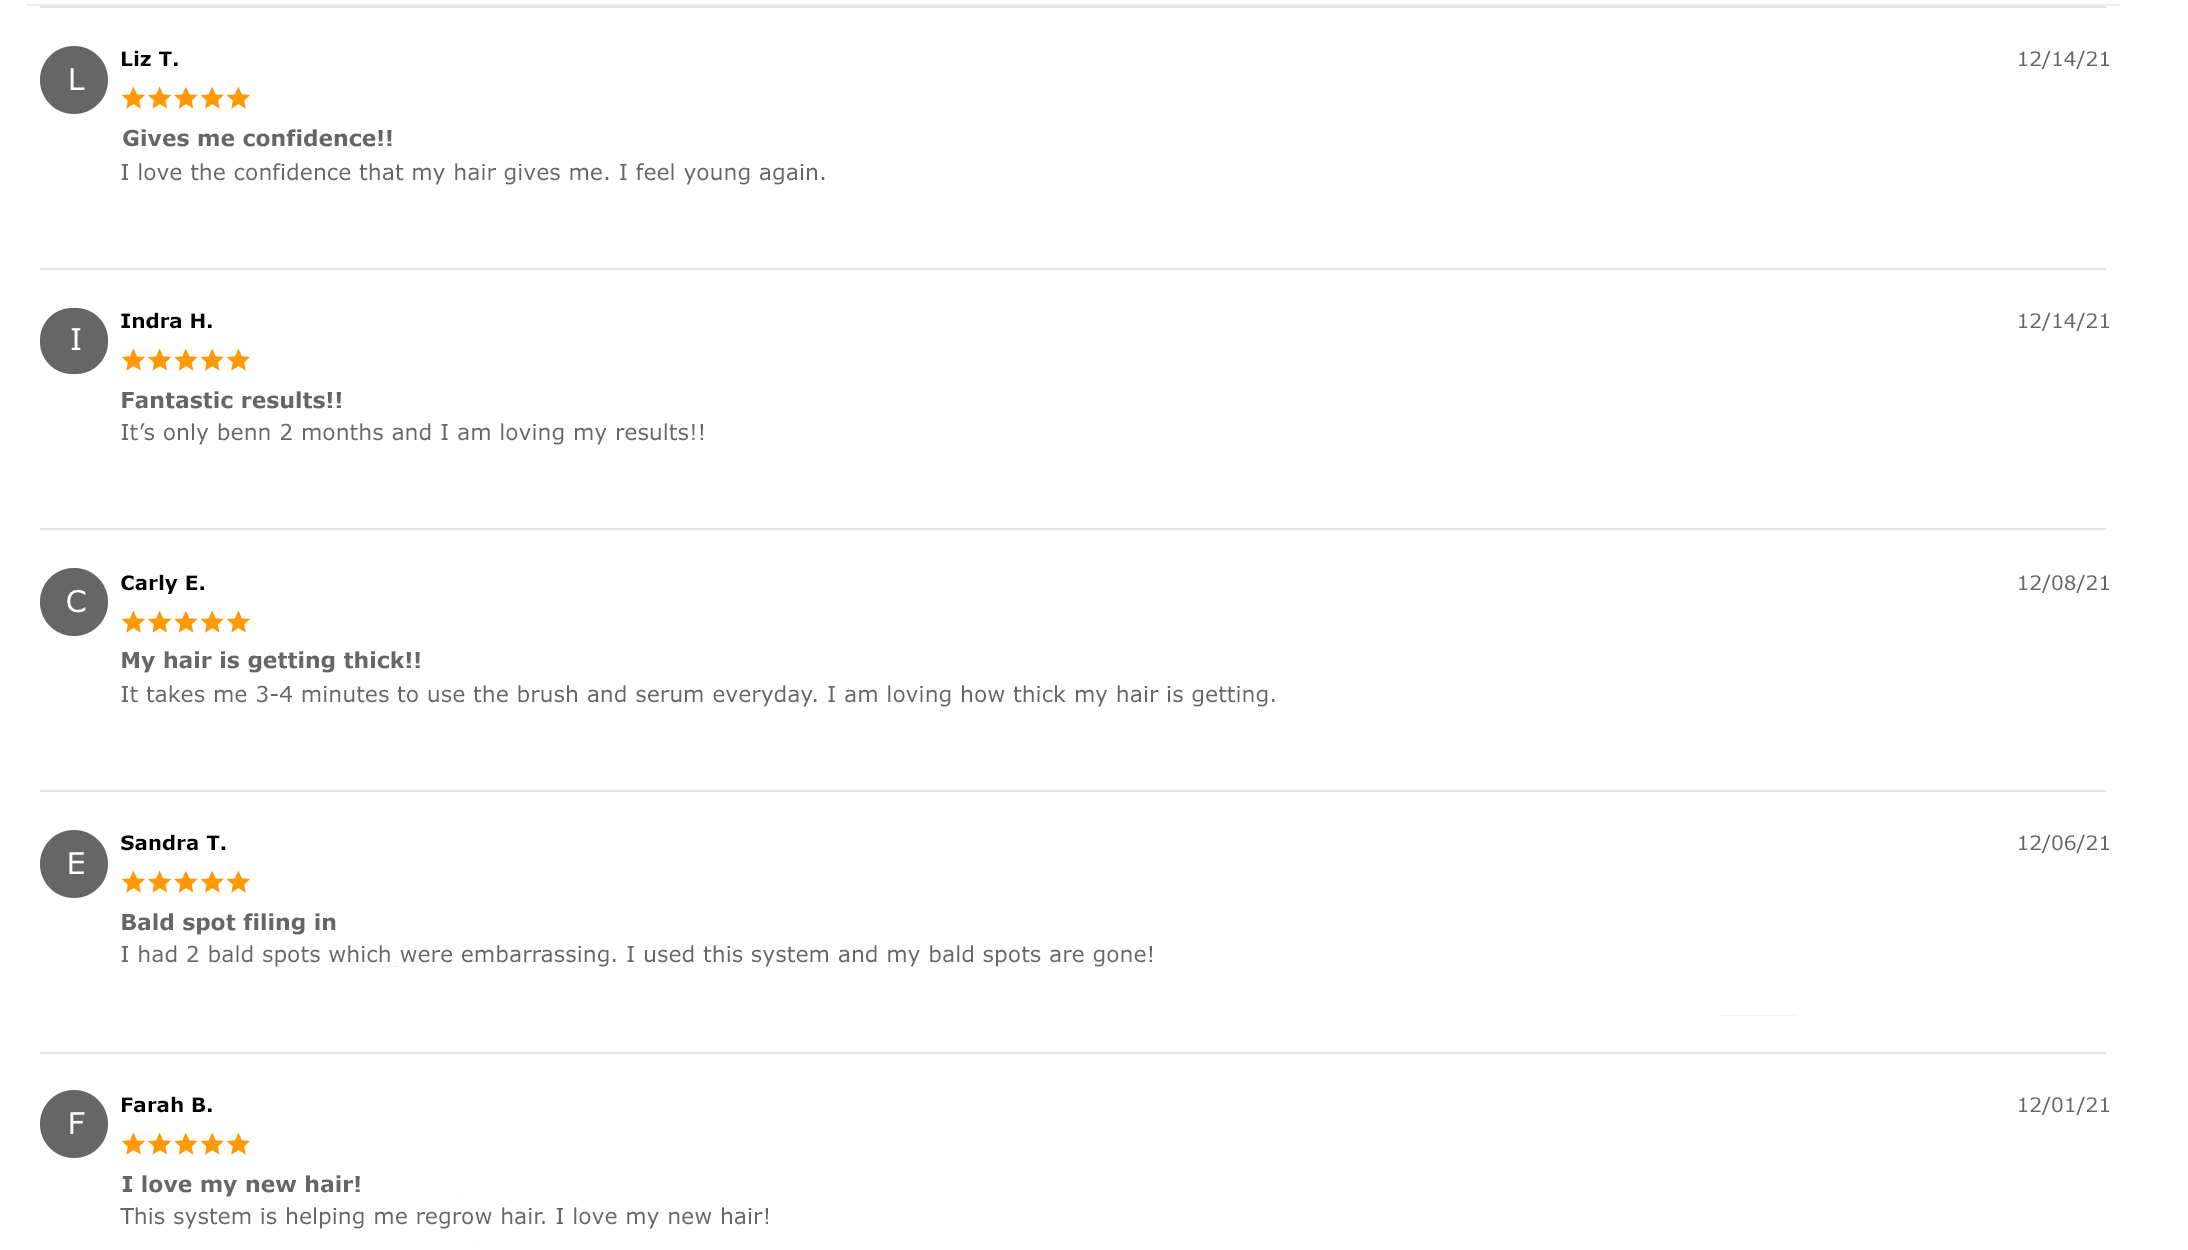Click the 12/08/21 date on Carly's review
This screenshot has width=2188, height=1250.
click(2063, 583)
